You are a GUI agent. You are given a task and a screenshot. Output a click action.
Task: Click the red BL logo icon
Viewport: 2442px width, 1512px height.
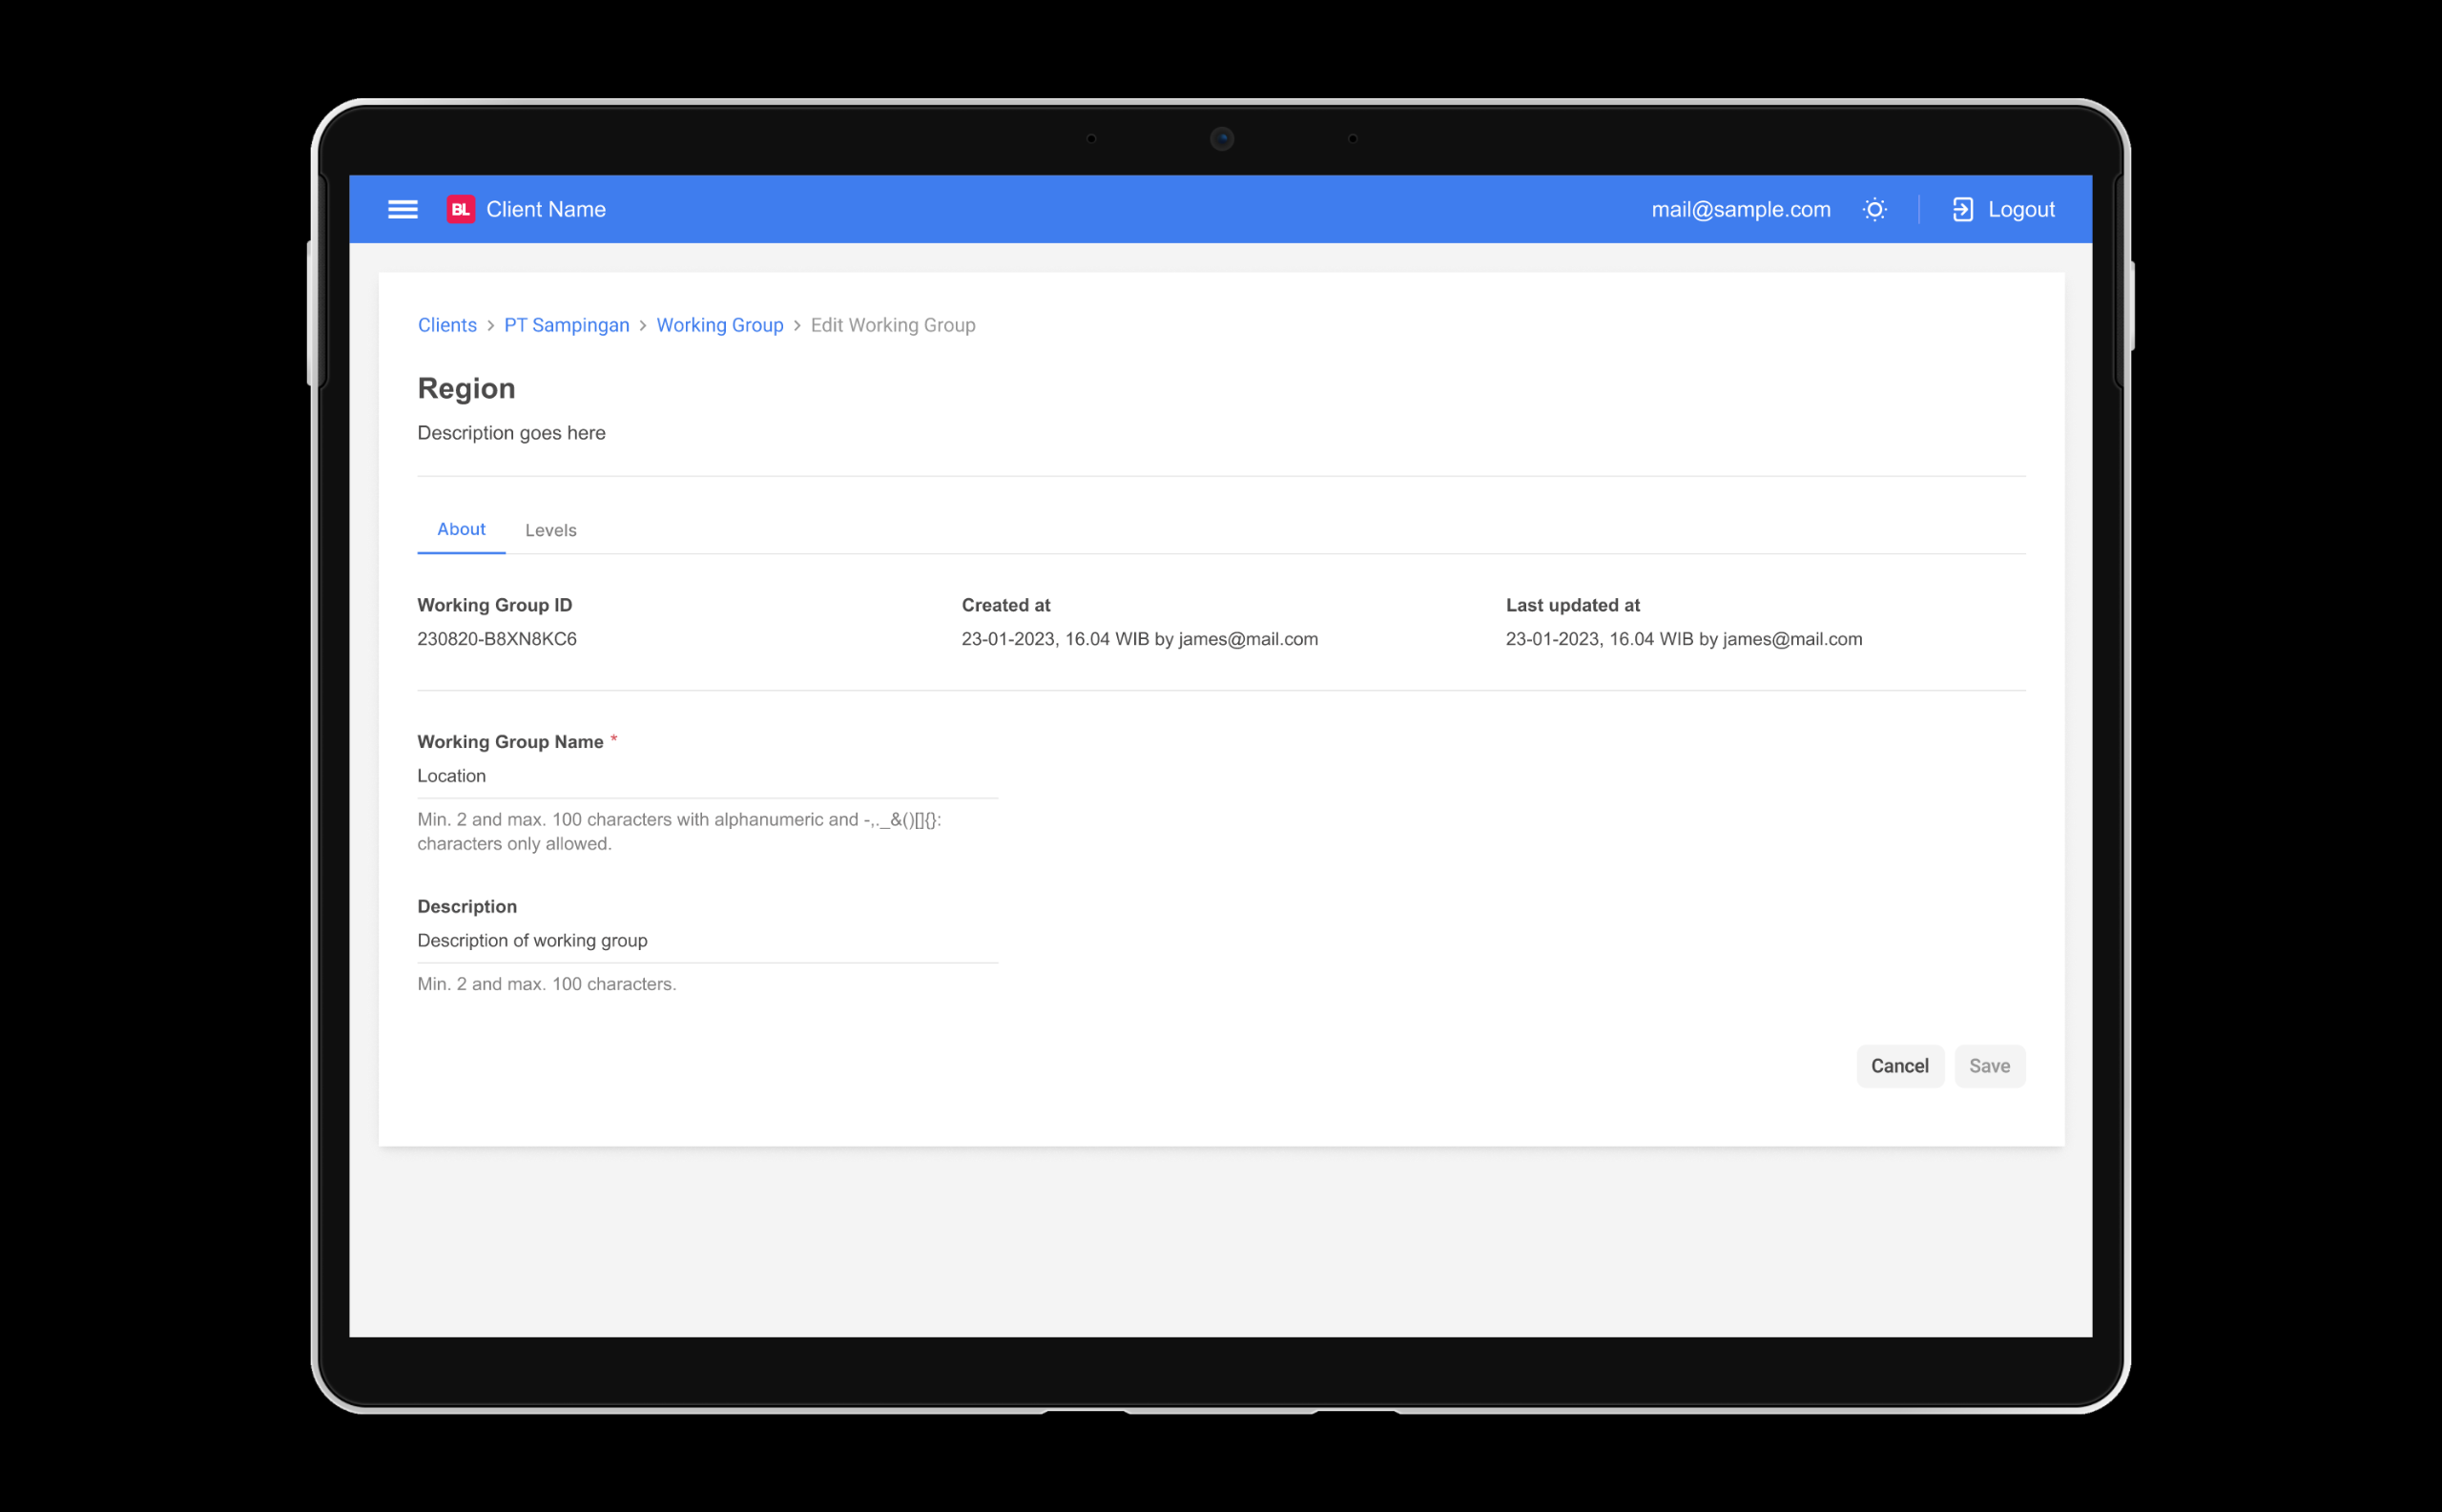(460, 209)
